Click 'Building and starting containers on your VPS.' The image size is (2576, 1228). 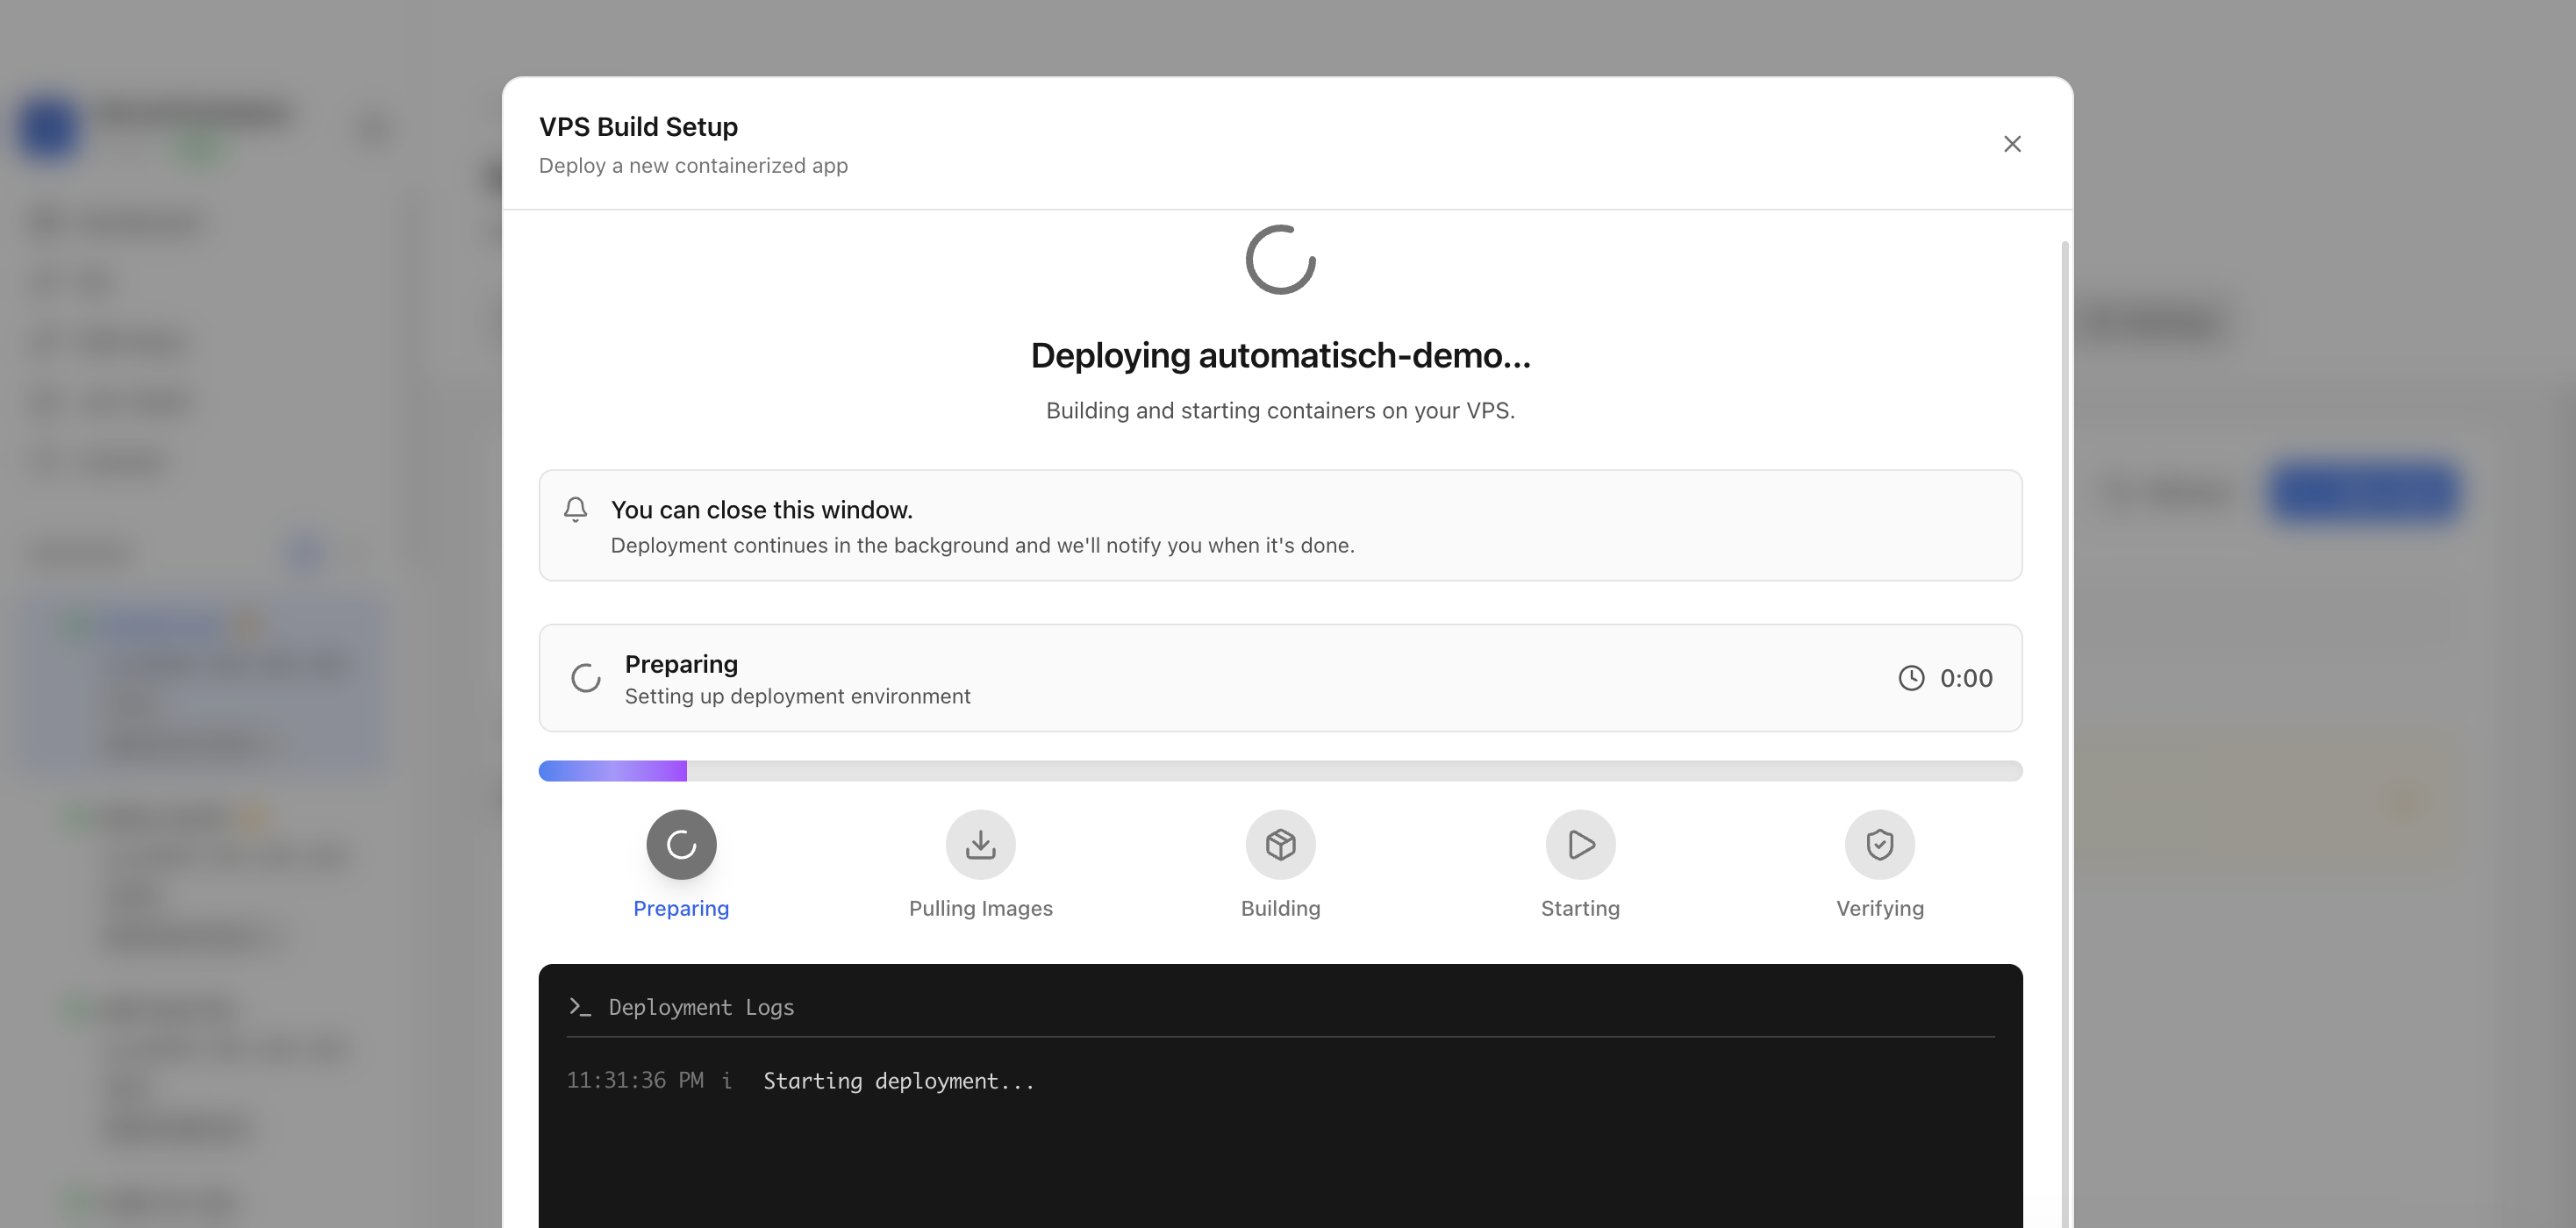[x=1280, y=410]
